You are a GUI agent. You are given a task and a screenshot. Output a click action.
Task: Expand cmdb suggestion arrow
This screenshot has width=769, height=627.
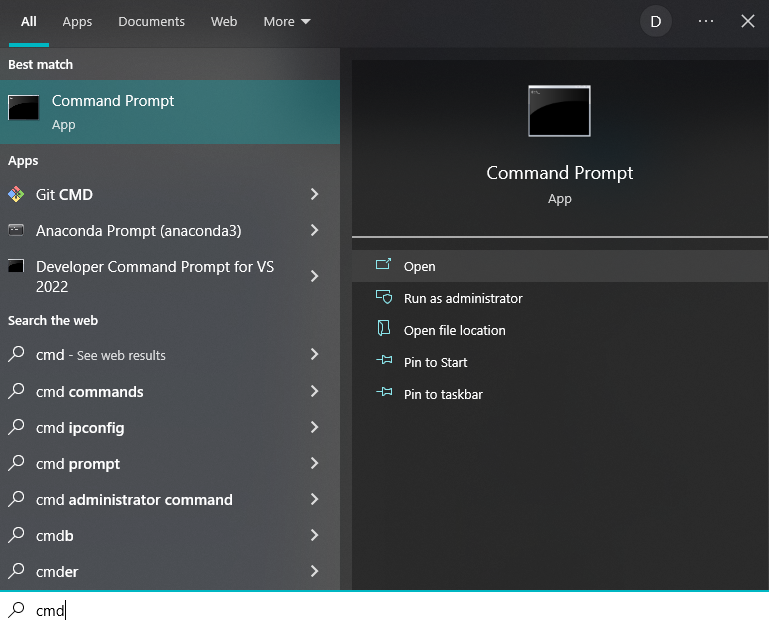point(314,535)
